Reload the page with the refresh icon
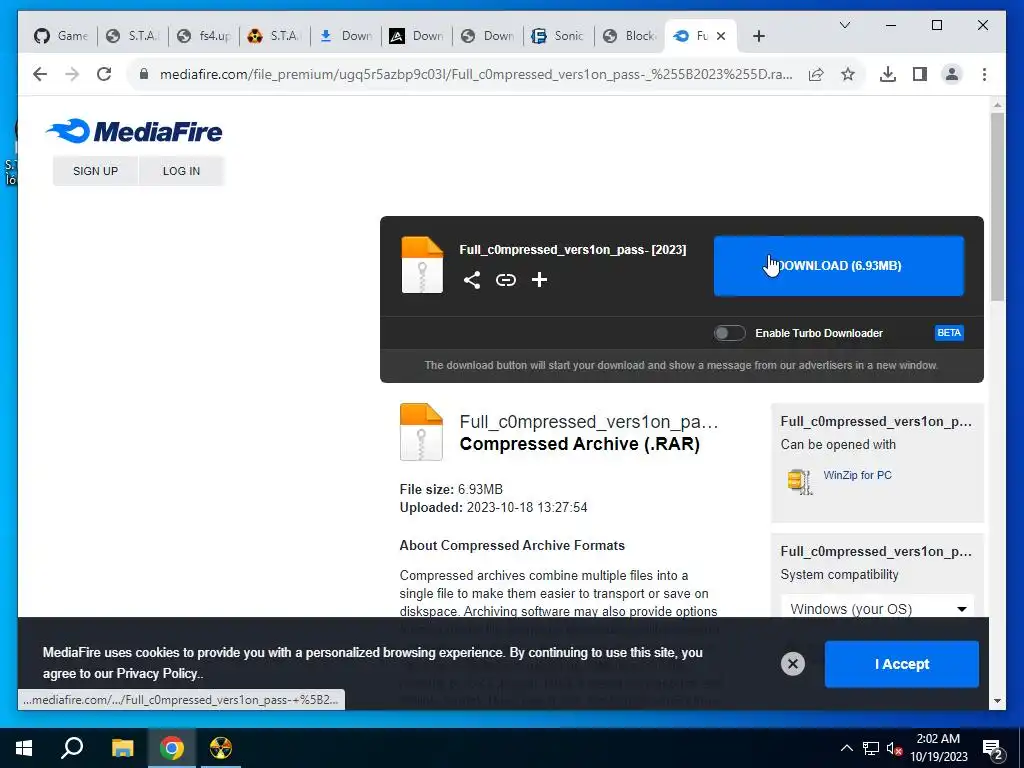This screenshot has height=768, width=1024. click(104, 74)
